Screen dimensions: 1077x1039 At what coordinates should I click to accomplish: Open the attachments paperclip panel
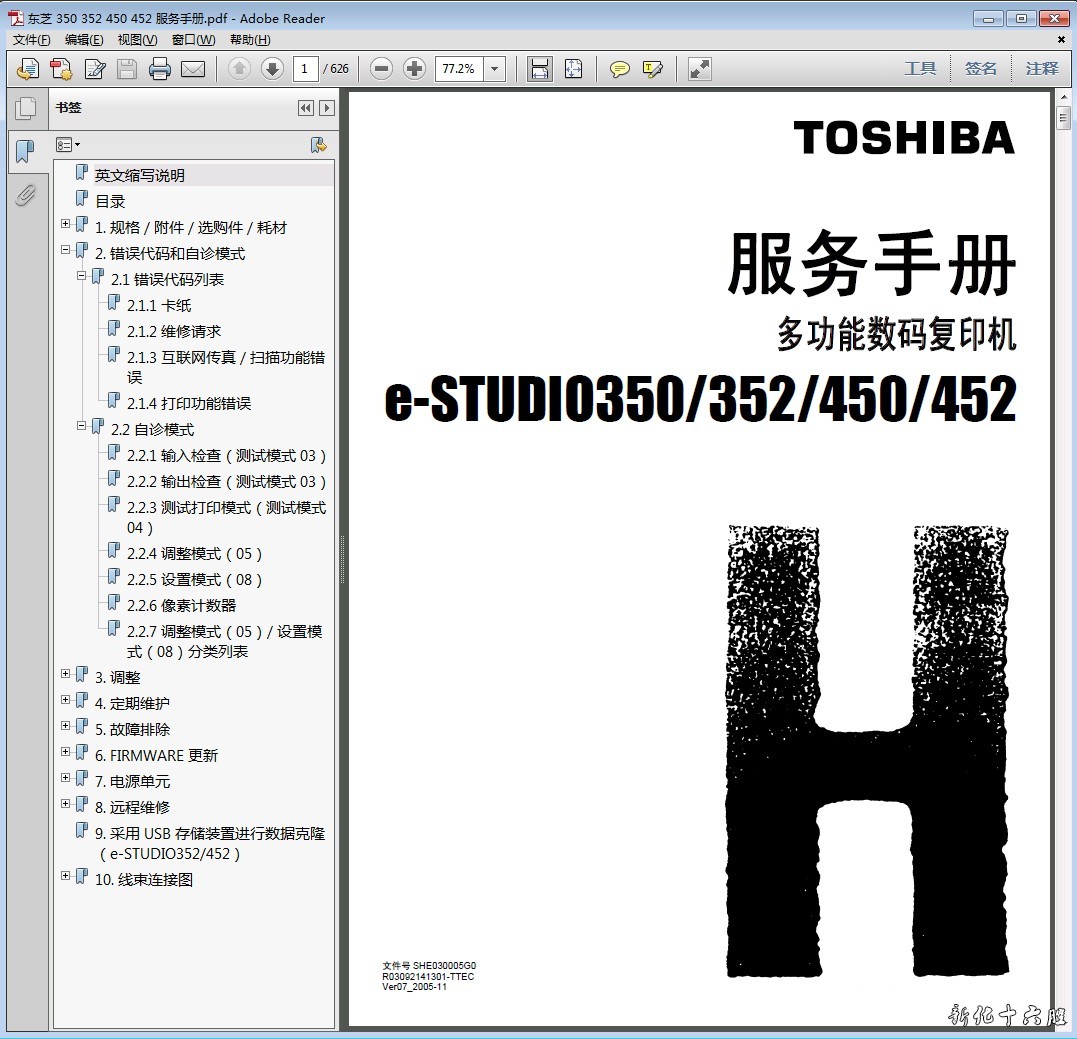tap(26, 194)
